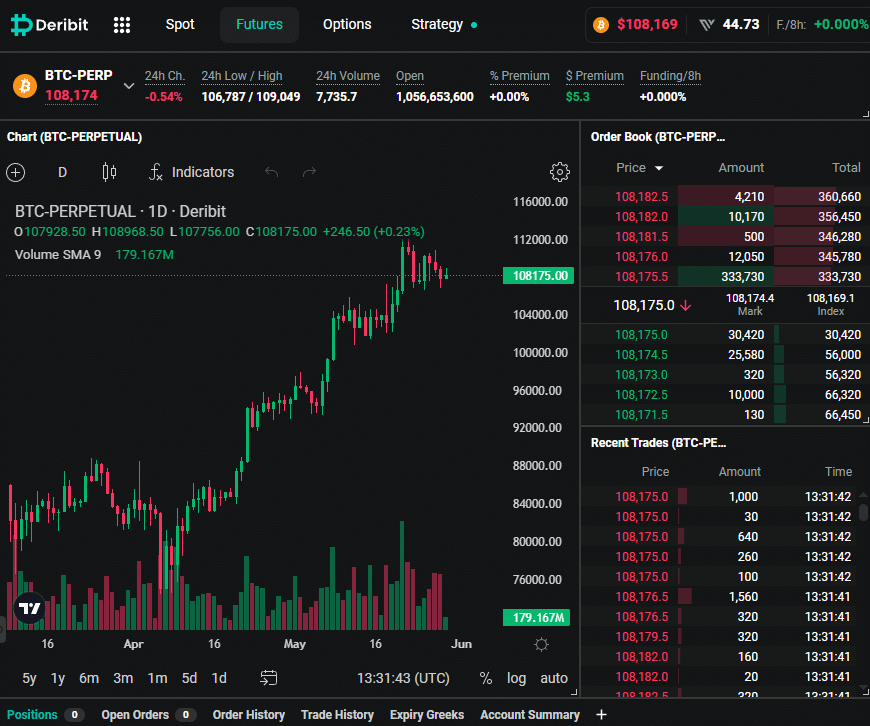This screenshot has height=726, width=870.
Task: Click the BTC-PERP Bitcoin coin icon
Action: pyautogui.click(x=25, y=86)
